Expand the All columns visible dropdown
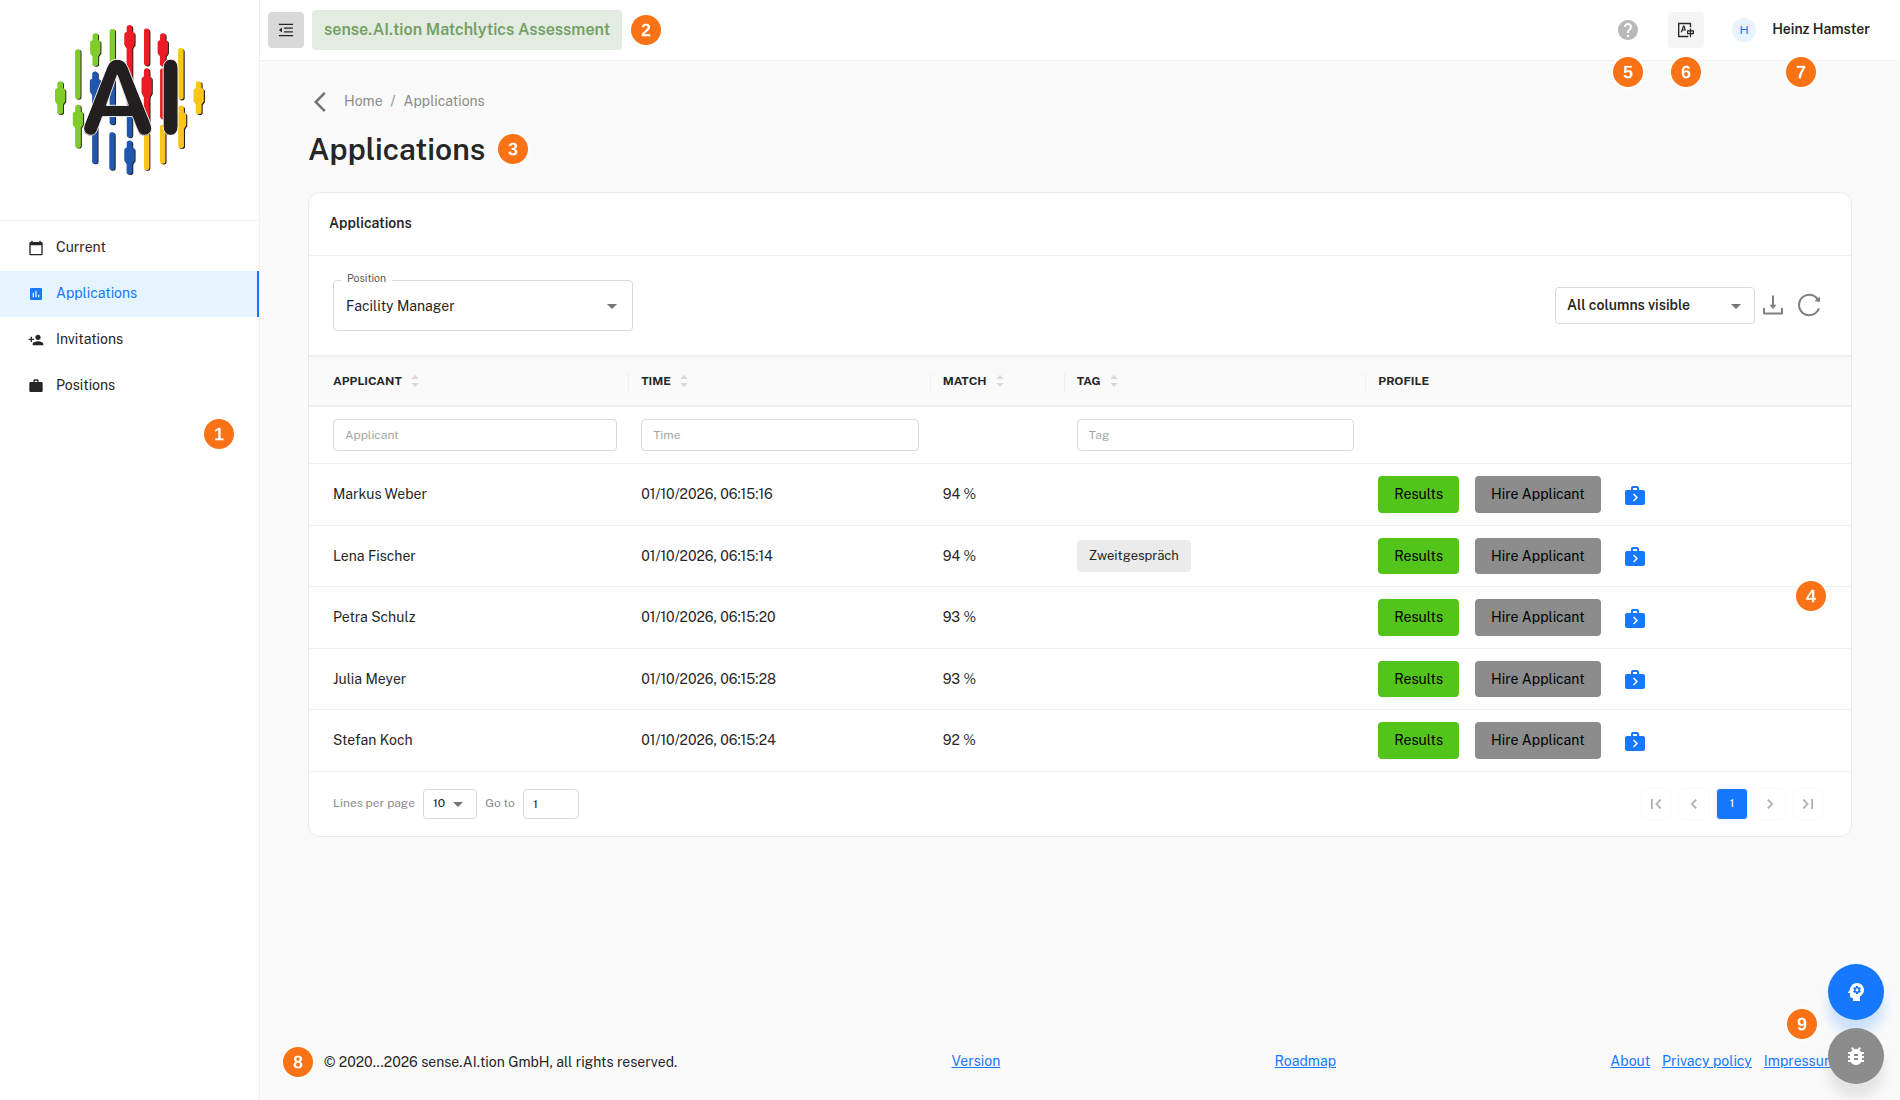This screenshot has width=1900, height=1100. point(1655,305)
